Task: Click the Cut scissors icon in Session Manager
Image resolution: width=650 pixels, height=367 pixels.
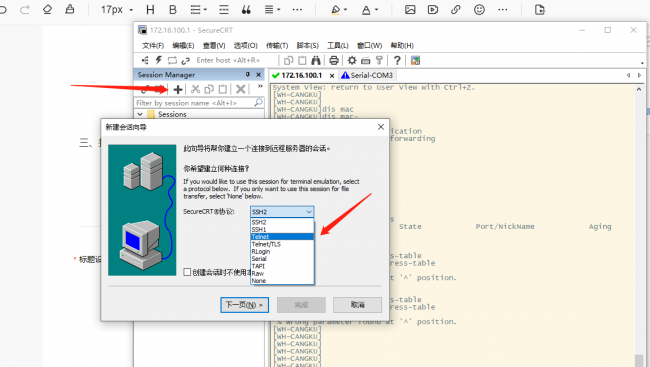Action: [195, 89]
